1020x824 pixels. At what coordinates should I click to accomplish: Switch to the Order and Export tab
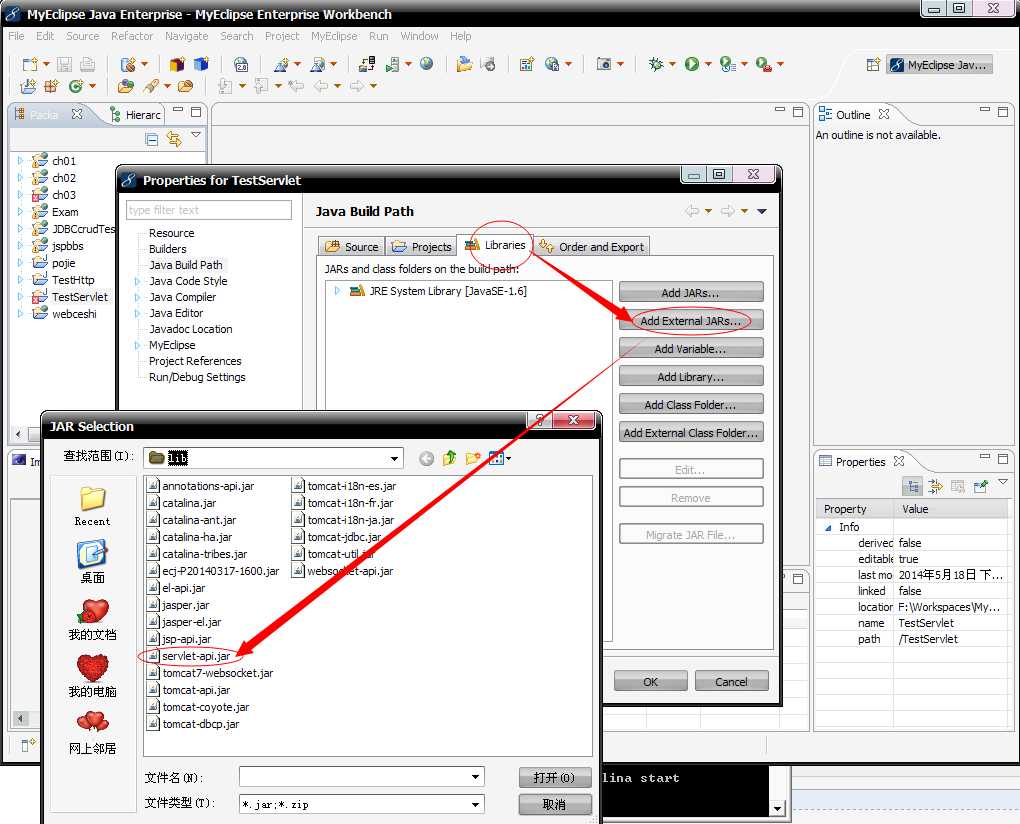[x=591, y=246]
